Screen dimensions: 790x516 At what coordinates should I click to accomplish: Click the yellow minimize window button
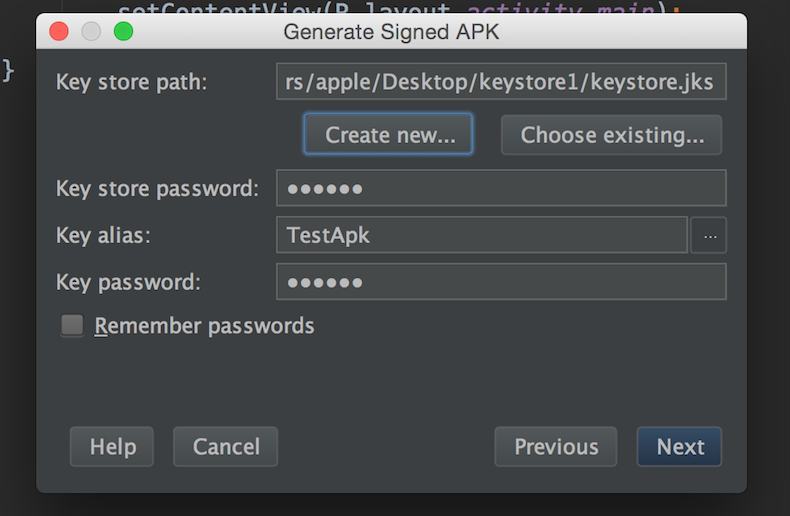(x=91, y=31)
